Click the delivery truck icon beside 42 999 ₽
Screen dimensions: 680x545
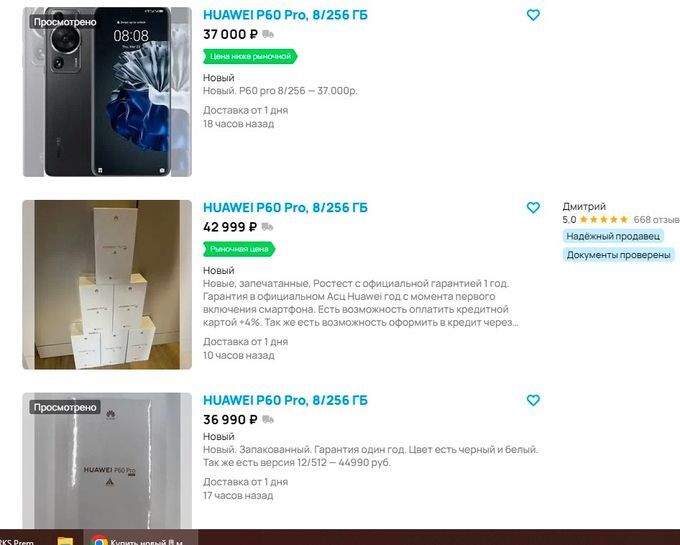[267, 227]
